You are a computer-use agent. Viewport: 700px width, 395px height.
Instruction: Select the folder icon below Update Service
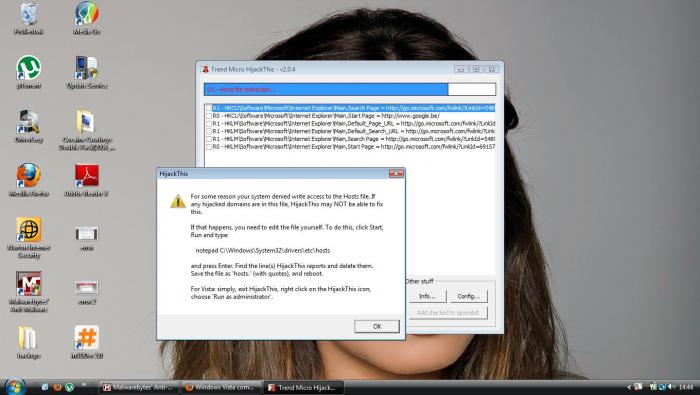pyautogui.click(x=87, y=129)
